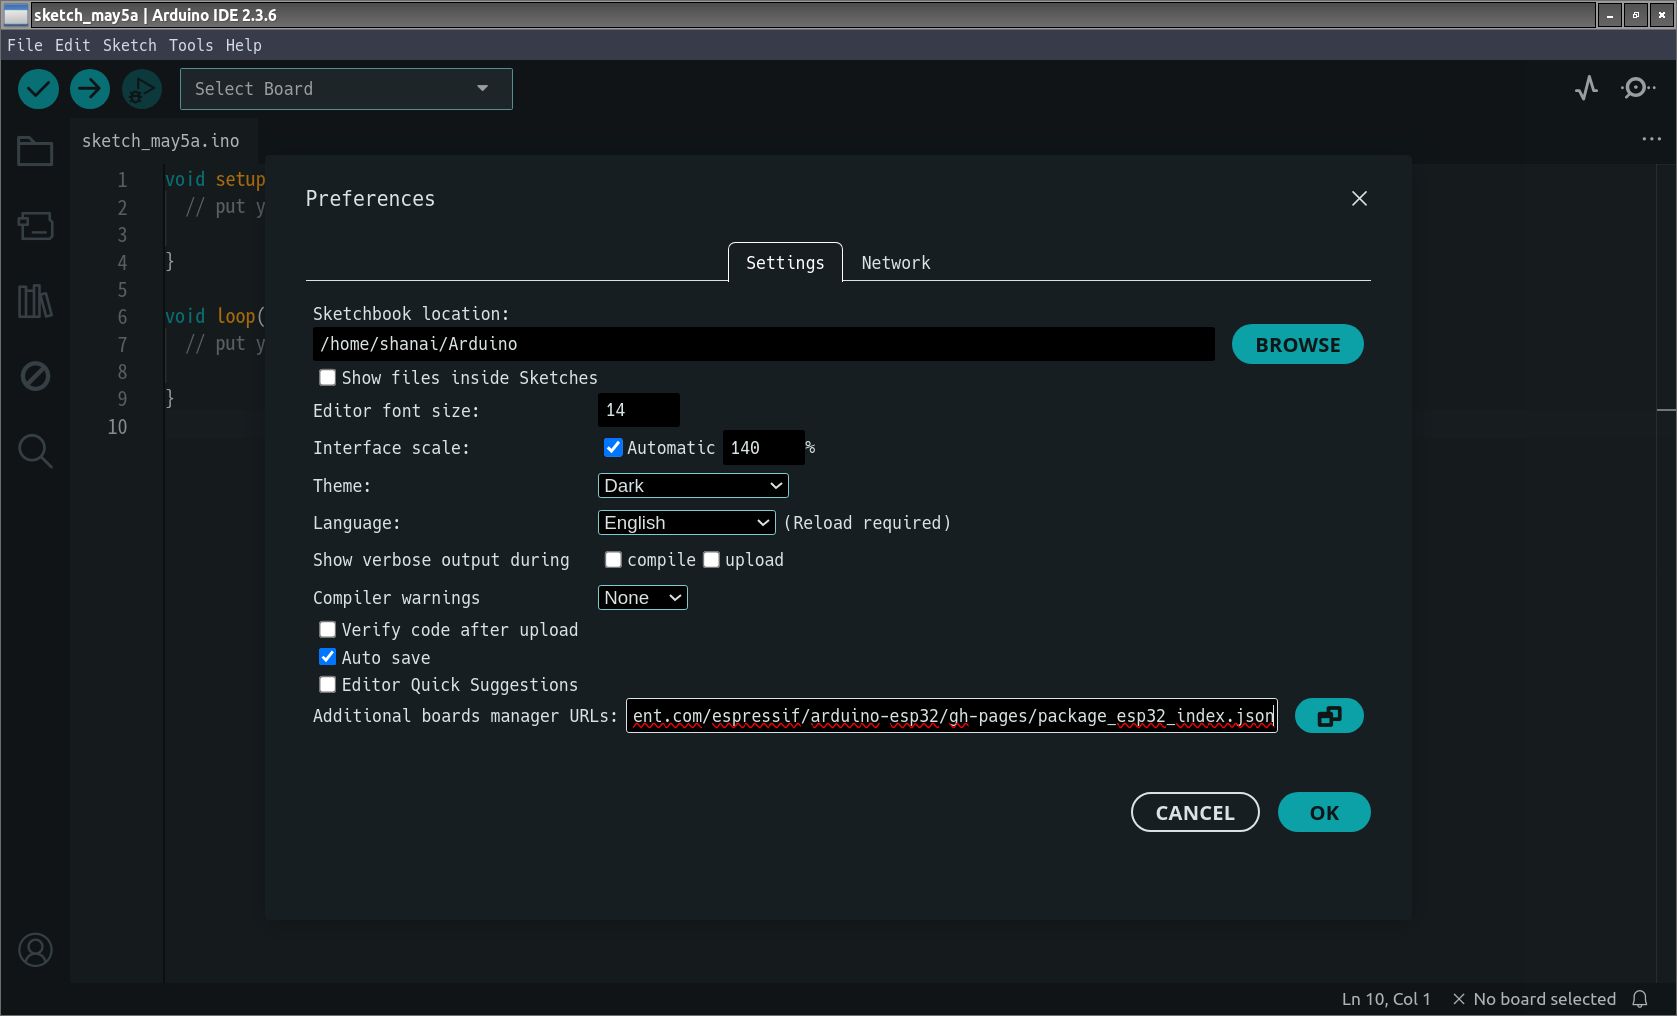
Task: Switch to the Network tab
Action: click(895, 263)
